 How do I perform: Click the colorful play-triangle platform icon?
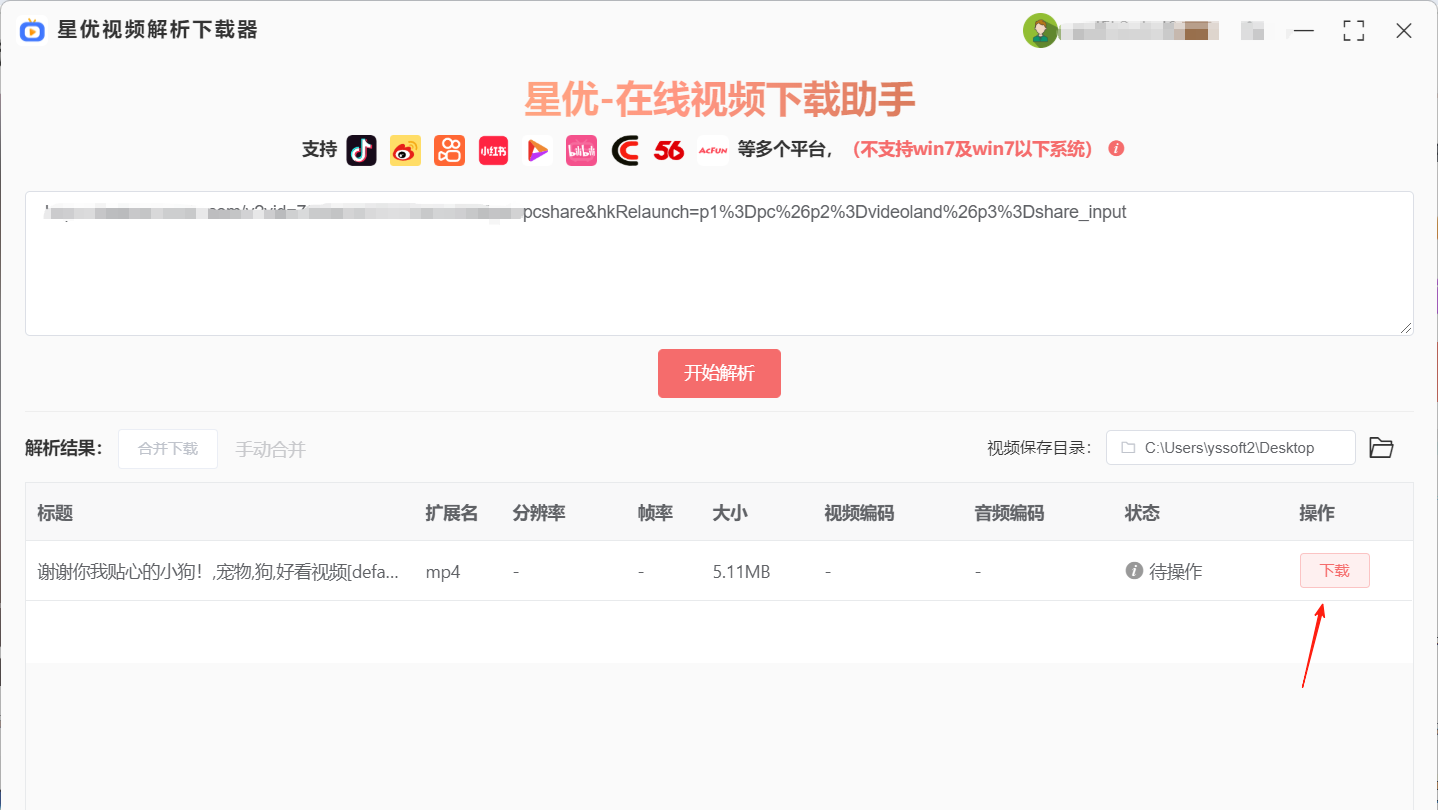click(x=537, y=150)
